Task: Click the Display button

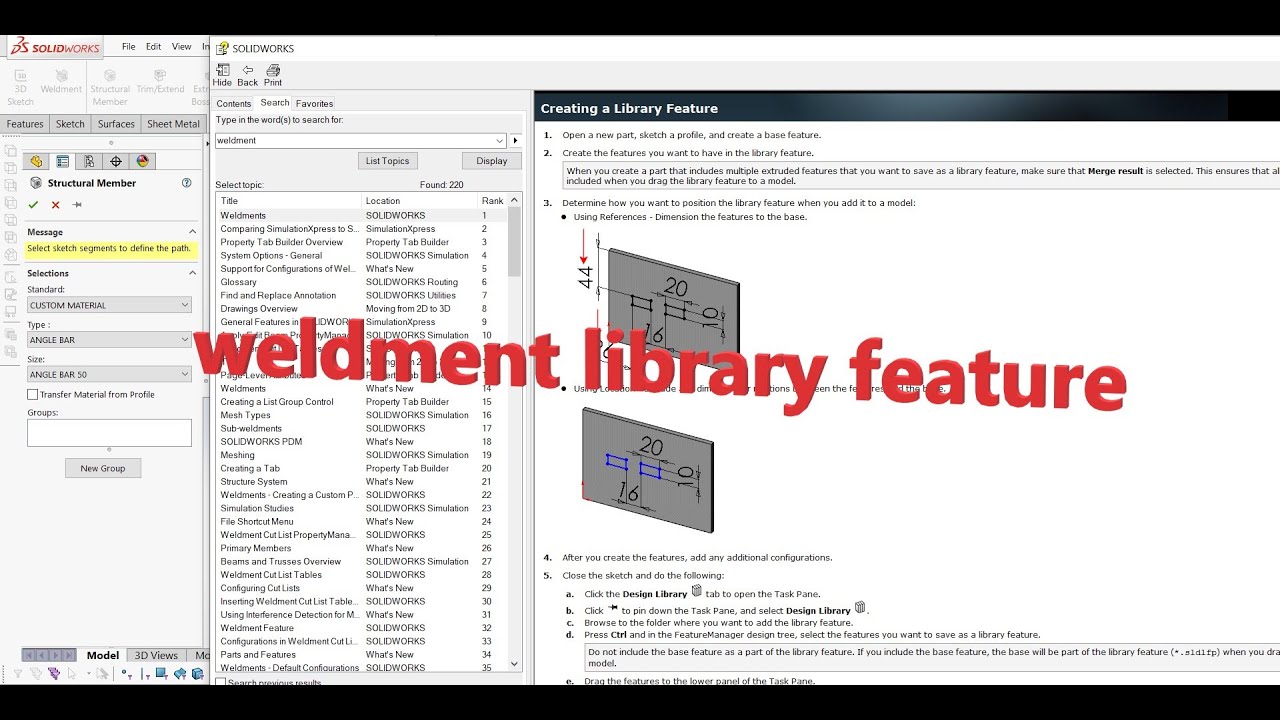Action: pyautogui.click(x=491, y=161)
